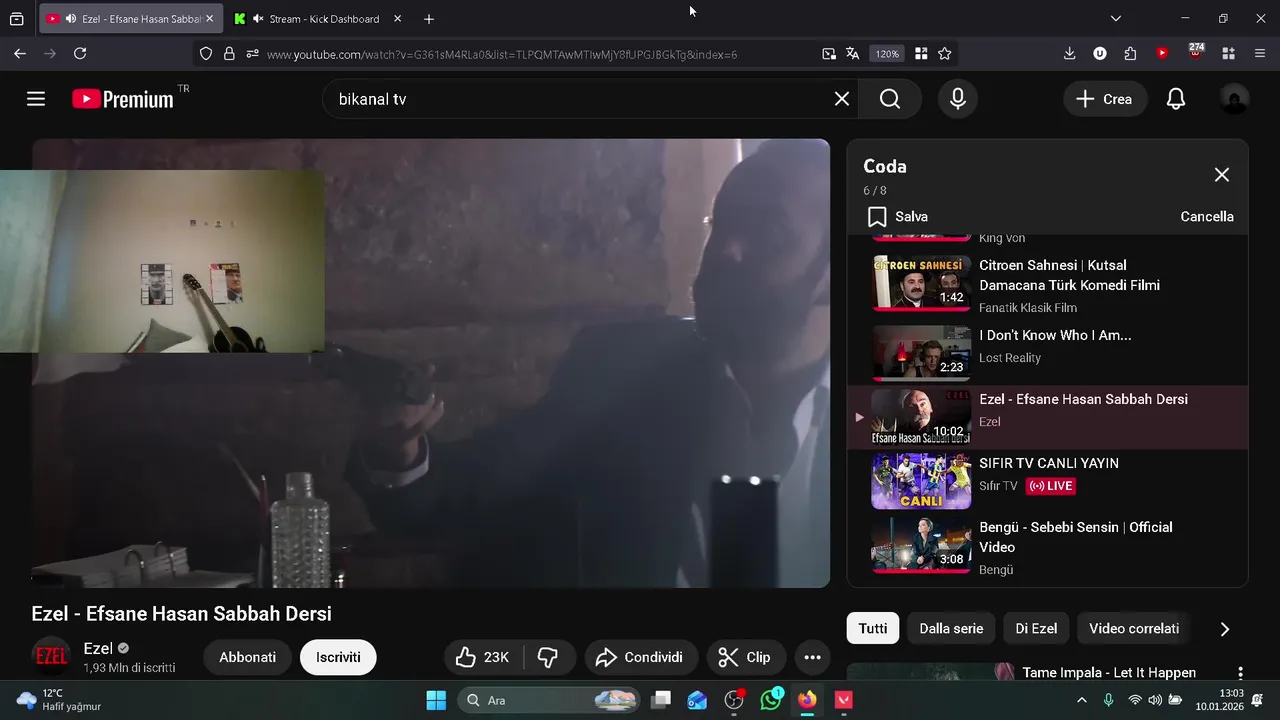This screenshot has height=720, width=1280.
Task: Close the Ezel YouTube browser tab
Action: (x=209, y=19)
